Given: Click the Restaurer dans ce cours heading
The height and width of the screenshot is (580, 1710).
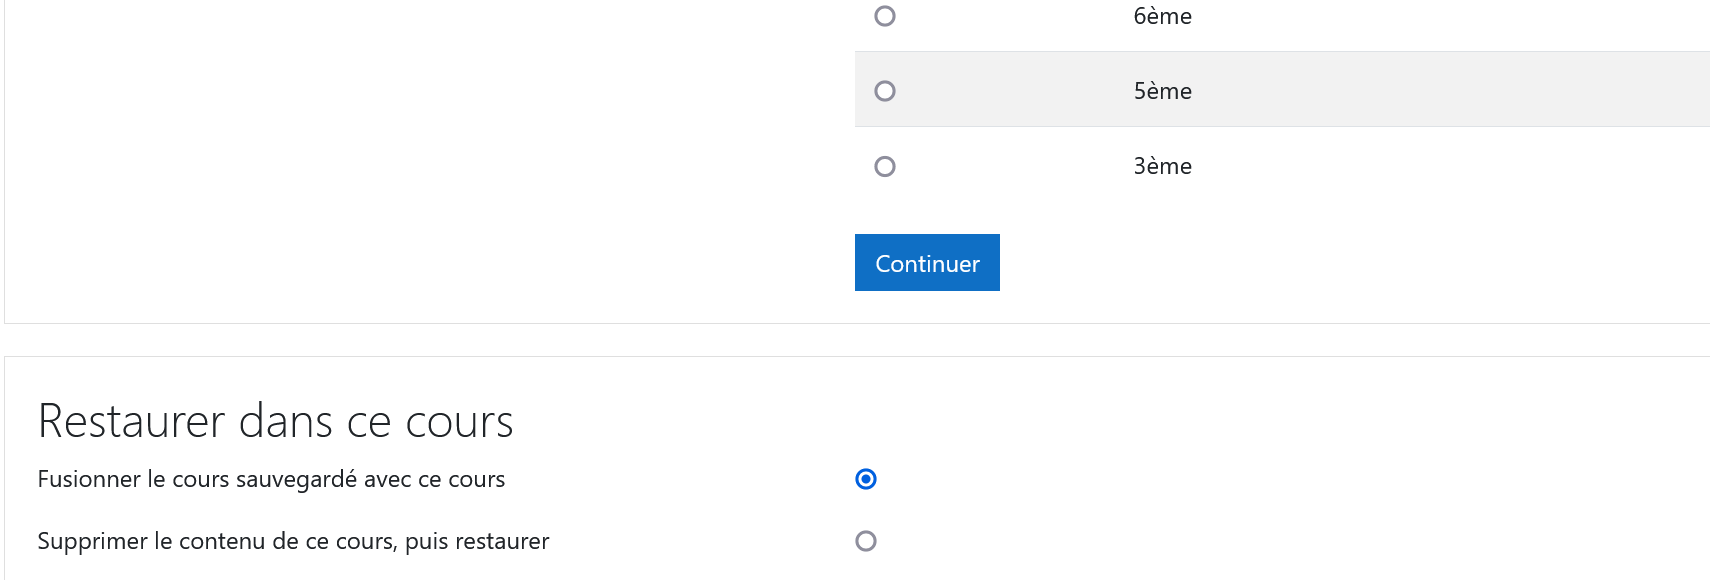Looking at the screenshot, I should pyautogui.click(x=275, y=421).
